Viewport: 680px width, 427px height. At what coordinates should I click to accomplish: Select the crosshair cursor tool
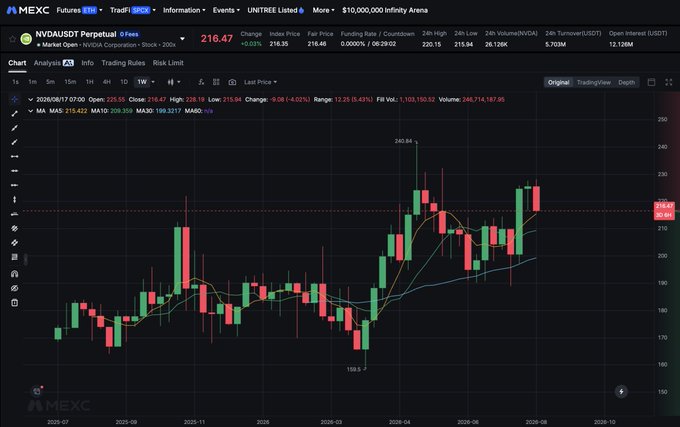click(14, 99)
